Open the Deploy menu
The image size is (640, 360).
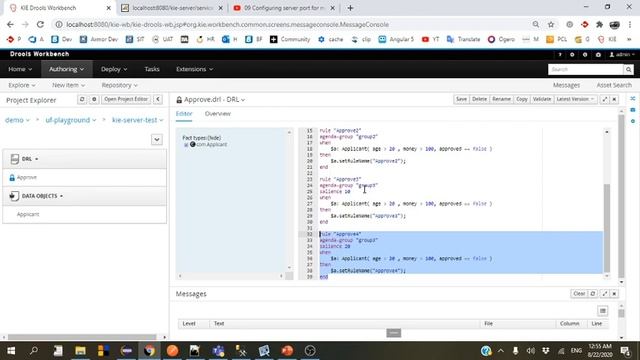click(114, 69)
